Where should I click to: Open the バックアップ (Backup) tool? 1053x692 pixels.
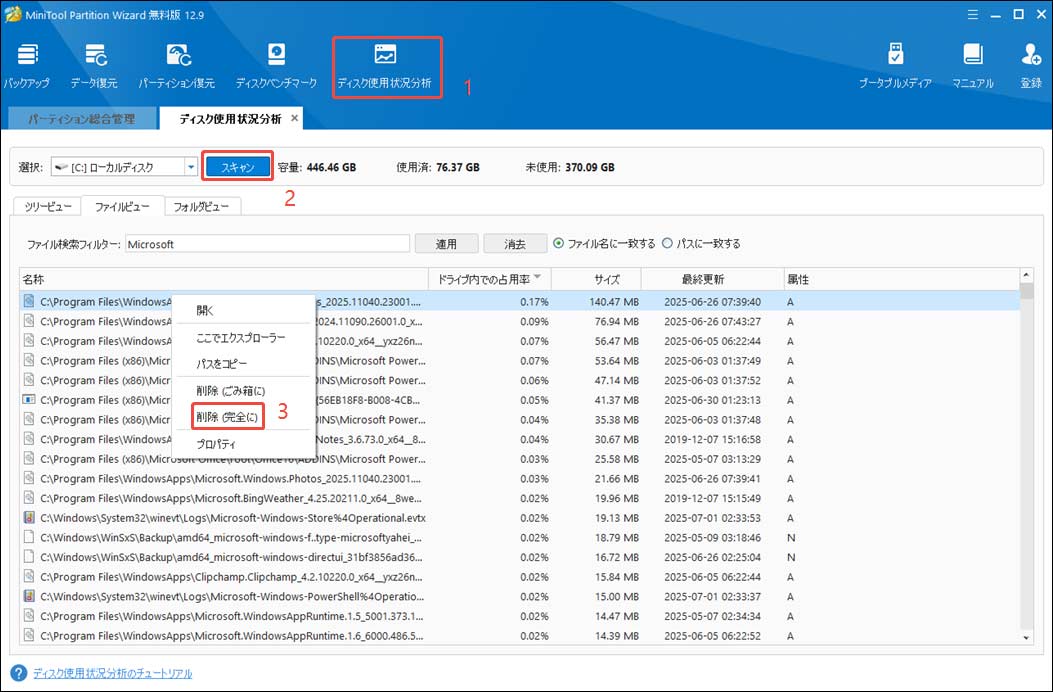pyautogui.click(x=27, y=67)
